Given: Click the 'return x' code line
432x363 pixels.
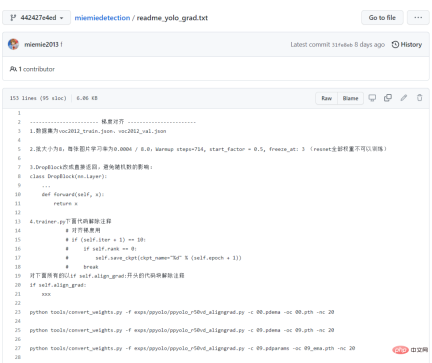Looking at the screenshot, I should point(65,203).
